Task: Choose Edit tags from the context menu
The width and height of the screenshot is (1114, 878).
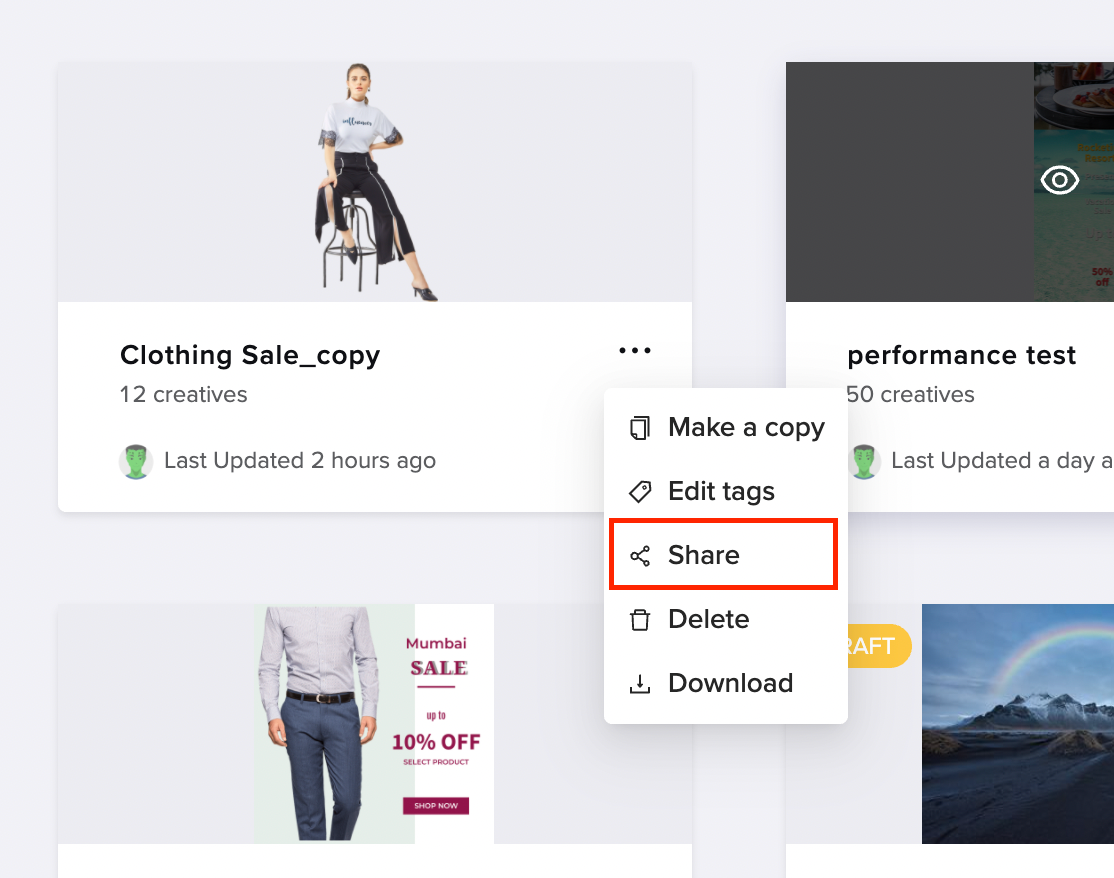Action: pyautogui.click(x=725, y=492)
